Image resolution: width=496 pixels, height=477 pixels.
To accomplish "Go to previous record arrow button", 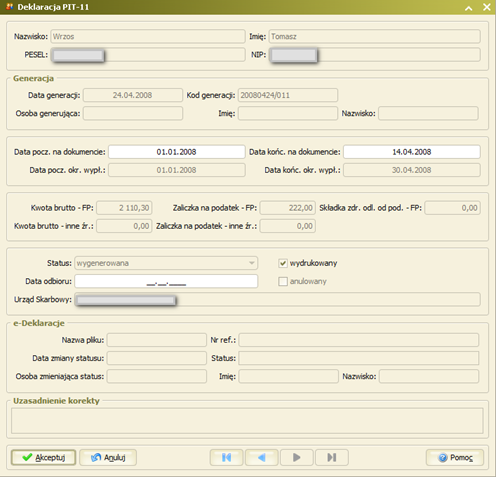I will 262,457.
